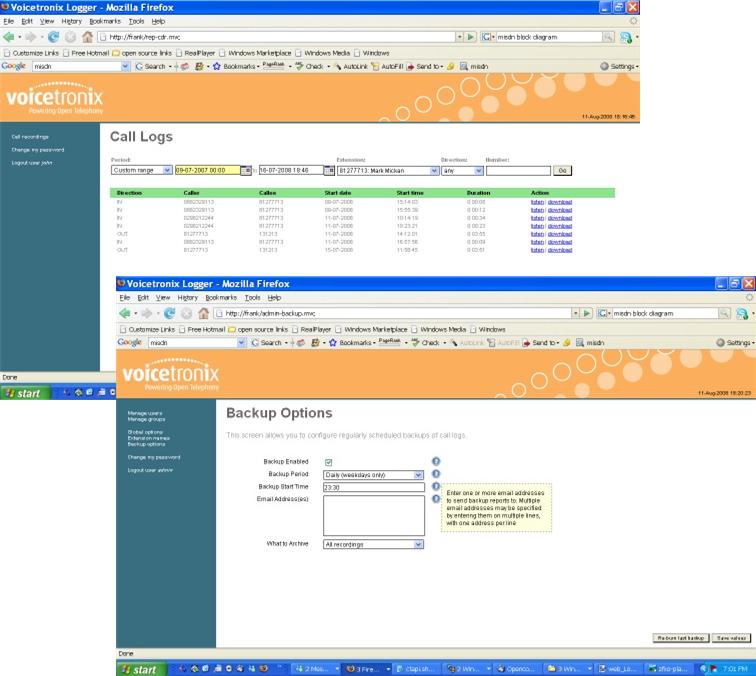Click help icon next to Backup Start Time
The width and height of the screenshot is (756, 676).
[436, 486]
